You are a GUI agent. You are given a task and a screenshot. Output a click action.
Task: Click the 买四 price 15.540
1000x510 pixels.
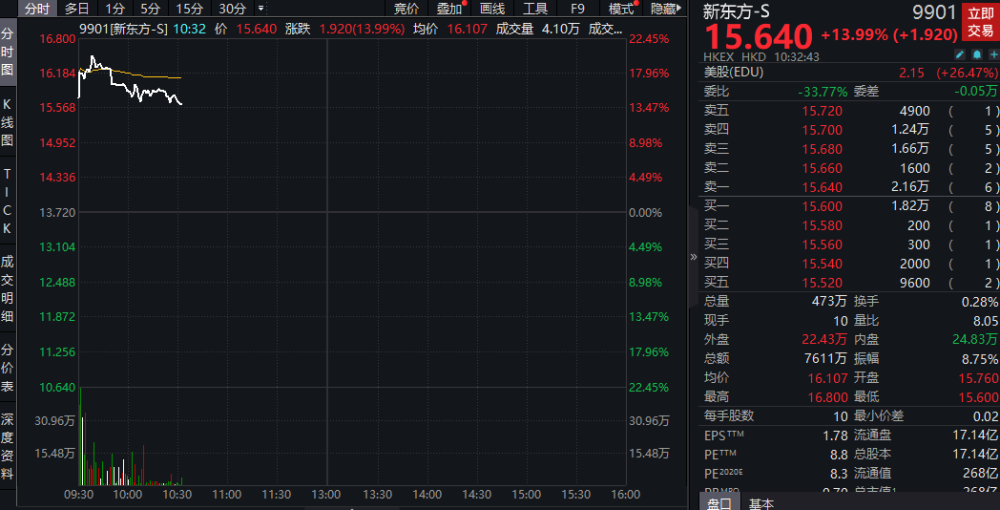click(822, 264)
